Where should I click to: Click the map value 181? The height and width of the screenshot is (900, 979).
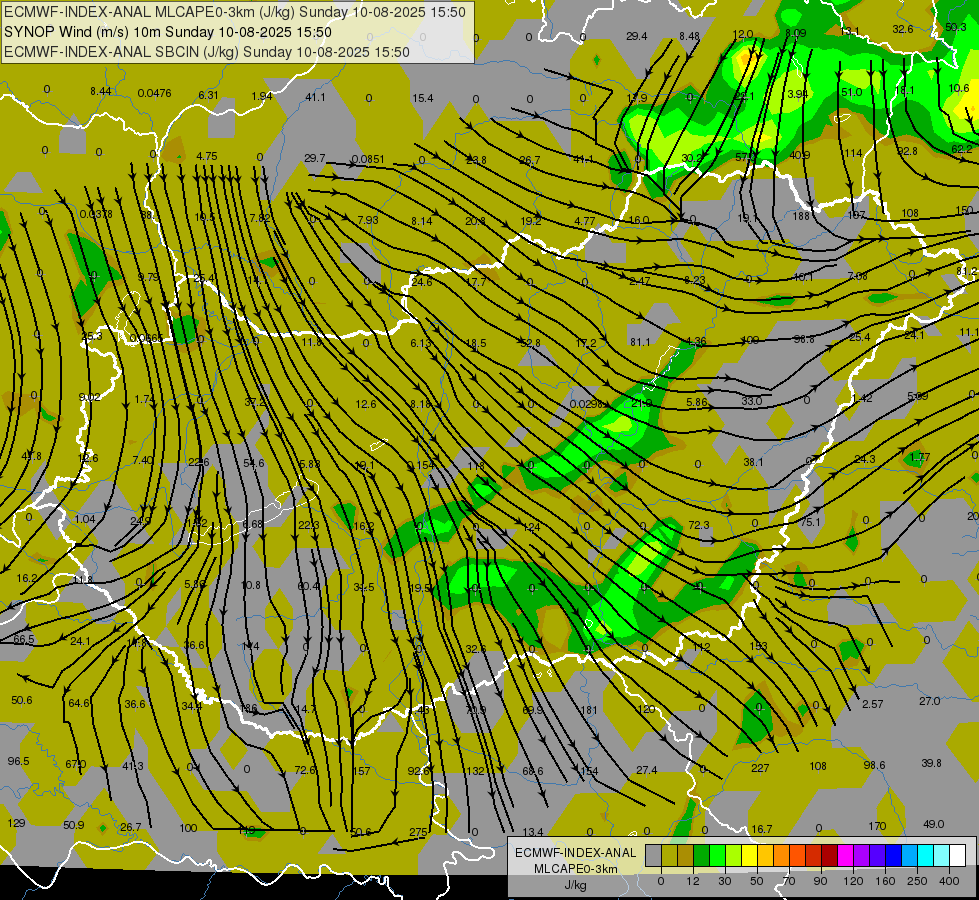[x=588, y=710]
